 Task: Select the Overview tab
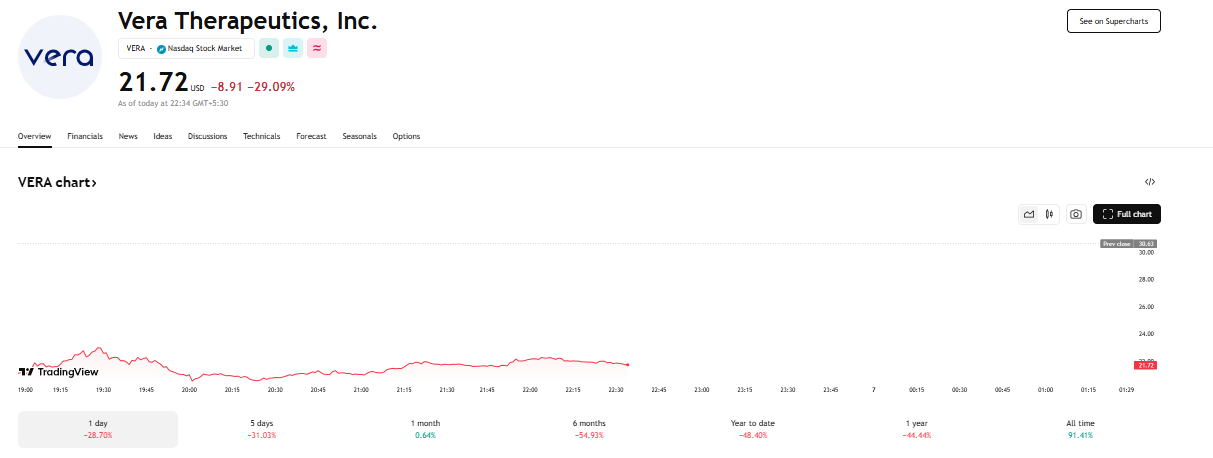(x=34, y=136)
